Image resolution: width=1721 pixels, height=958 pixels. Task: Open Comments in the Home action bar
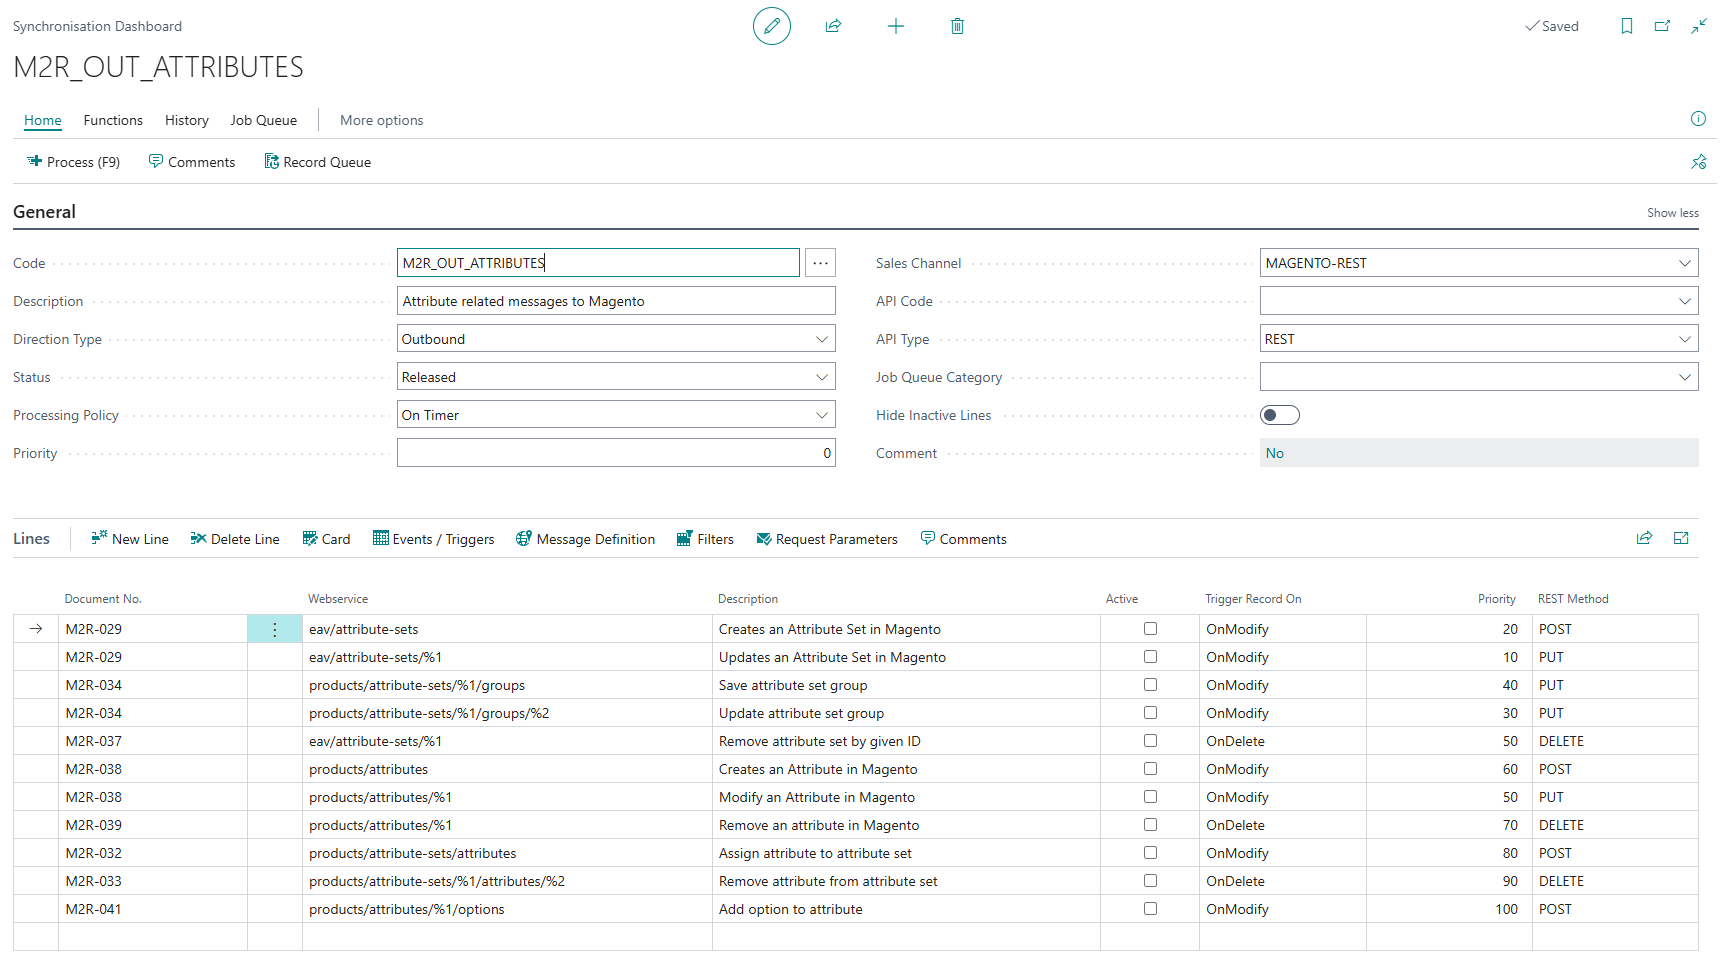pyautogui.click(x=192, y=162)
